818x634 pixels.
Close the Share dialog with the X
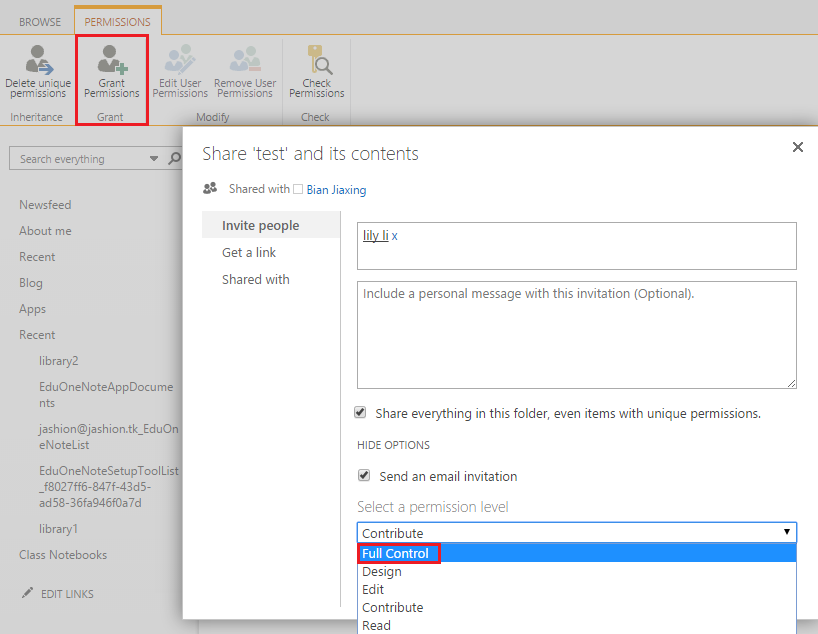click(x=797, y=147)
